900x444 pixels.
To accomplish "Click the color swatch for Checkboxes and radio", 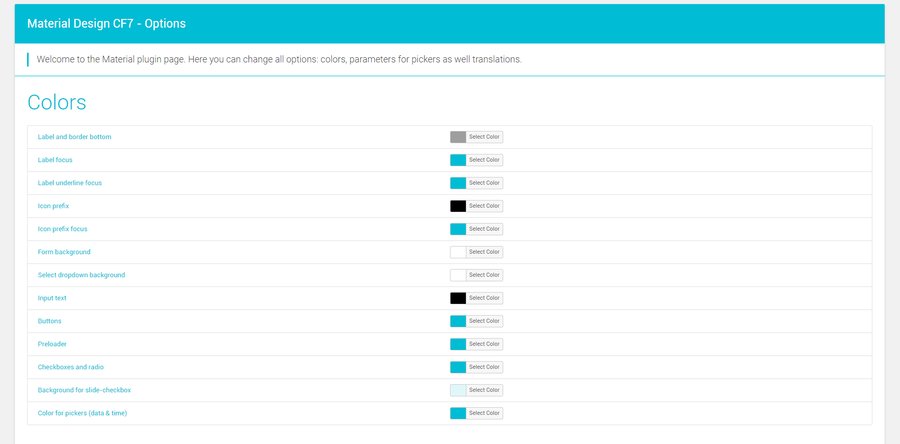I will tap(458, 367).
